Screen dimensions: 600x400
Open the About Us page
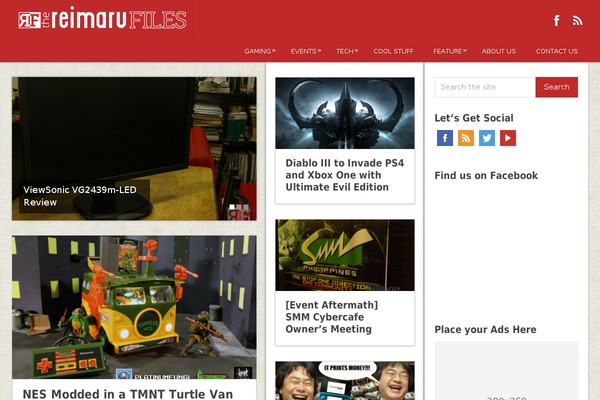(x=499, y=51)
